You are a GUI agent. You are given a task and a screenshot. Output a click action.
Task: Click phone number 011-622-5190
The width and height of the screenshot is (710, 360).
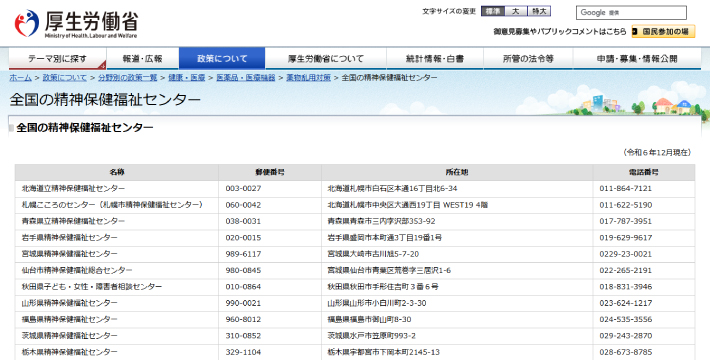[625, 205]
